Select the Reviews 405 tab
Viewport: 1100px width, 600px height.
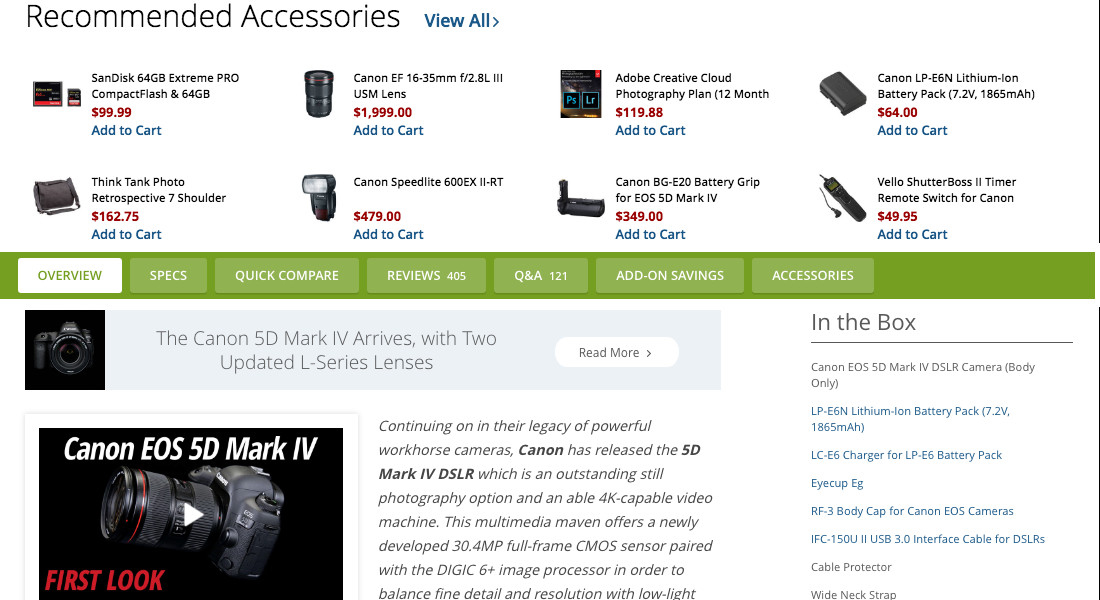(426, 275)
